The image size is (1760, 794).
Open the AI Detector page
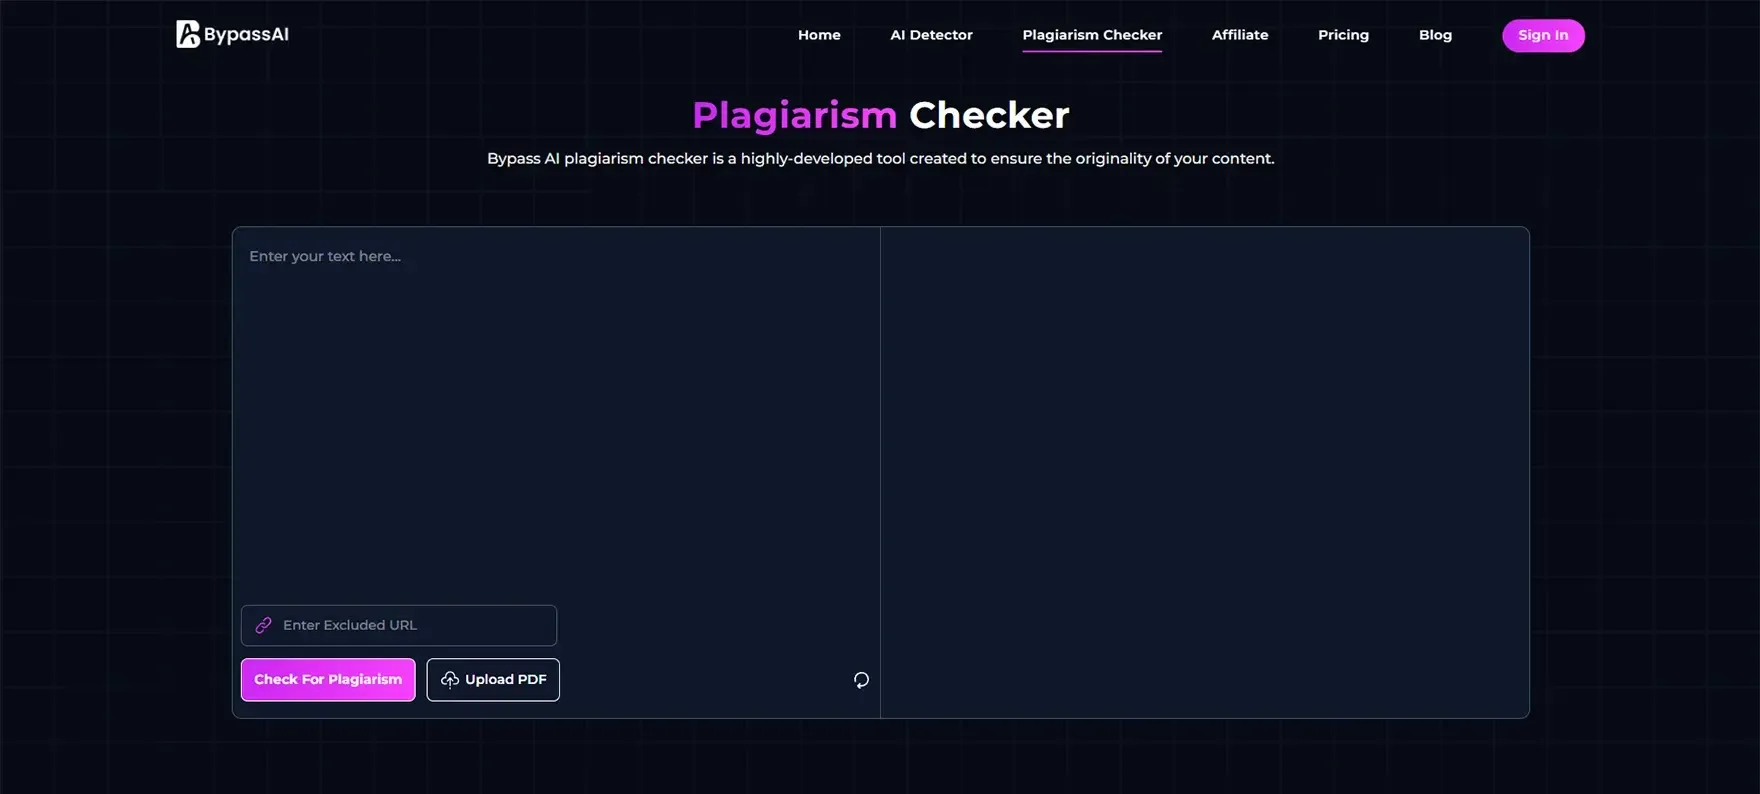click(x=931, y=35)
